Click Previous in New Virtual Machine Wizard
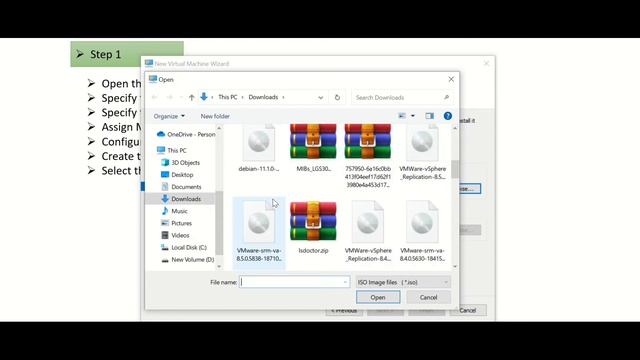 [344, 312]
